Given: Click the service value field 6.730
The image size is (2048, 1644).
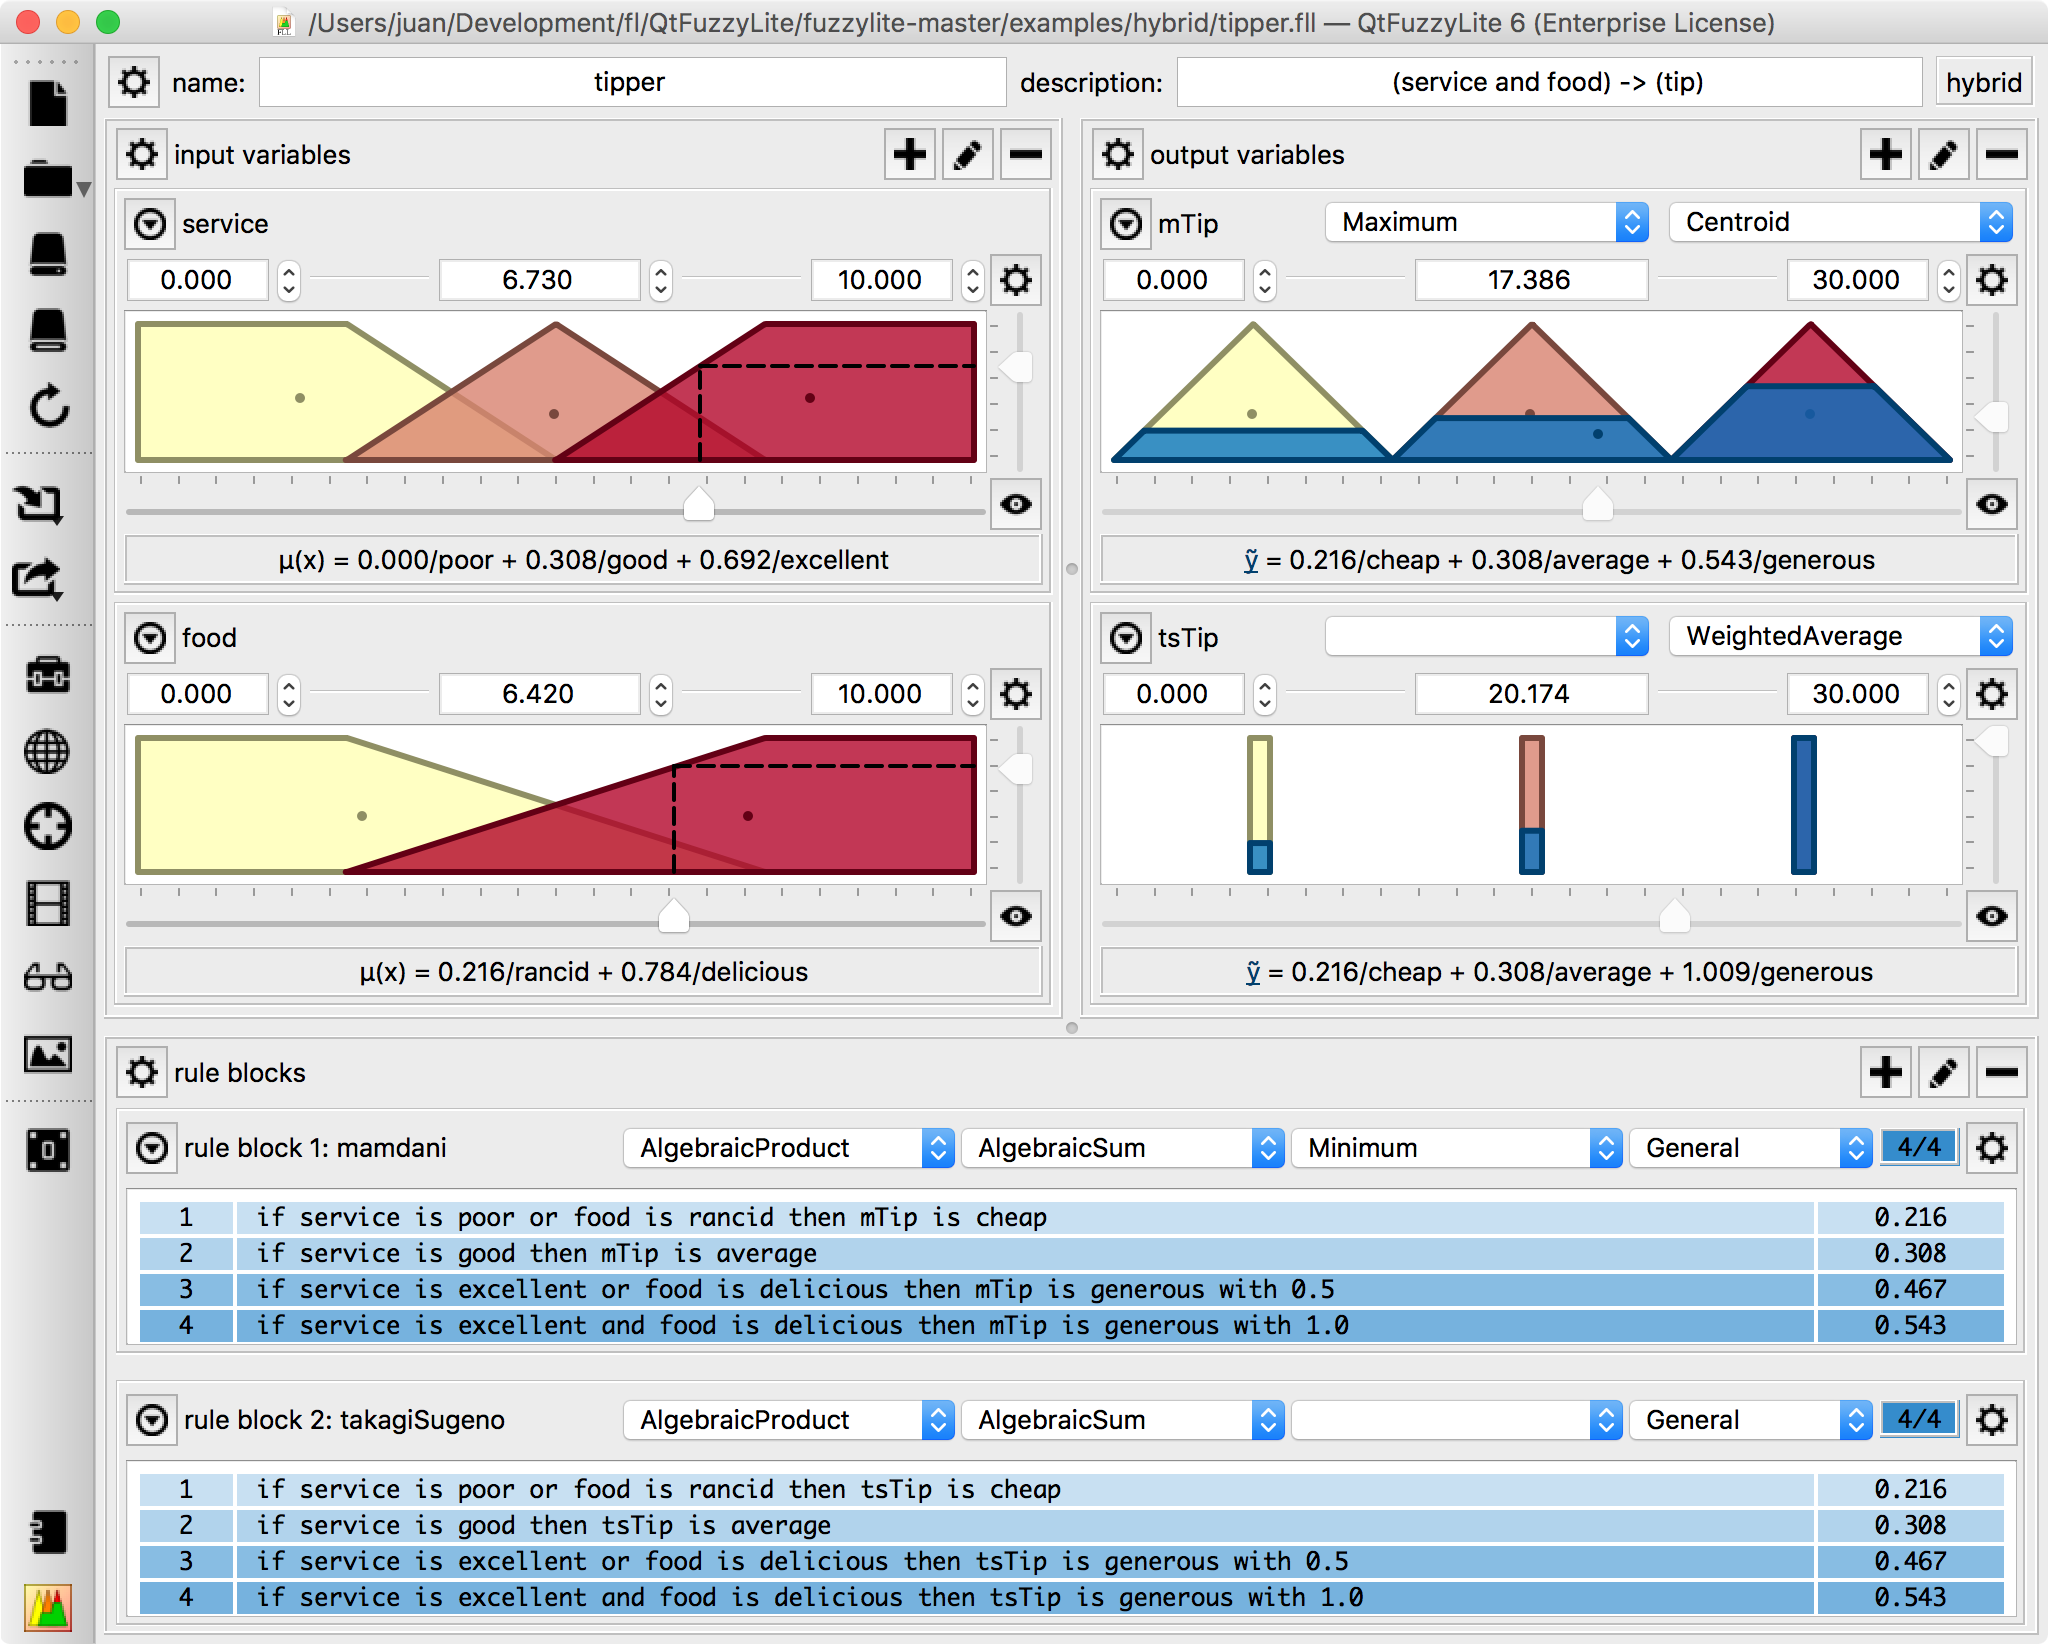Looking at the screenshot, I should [539, 280].
